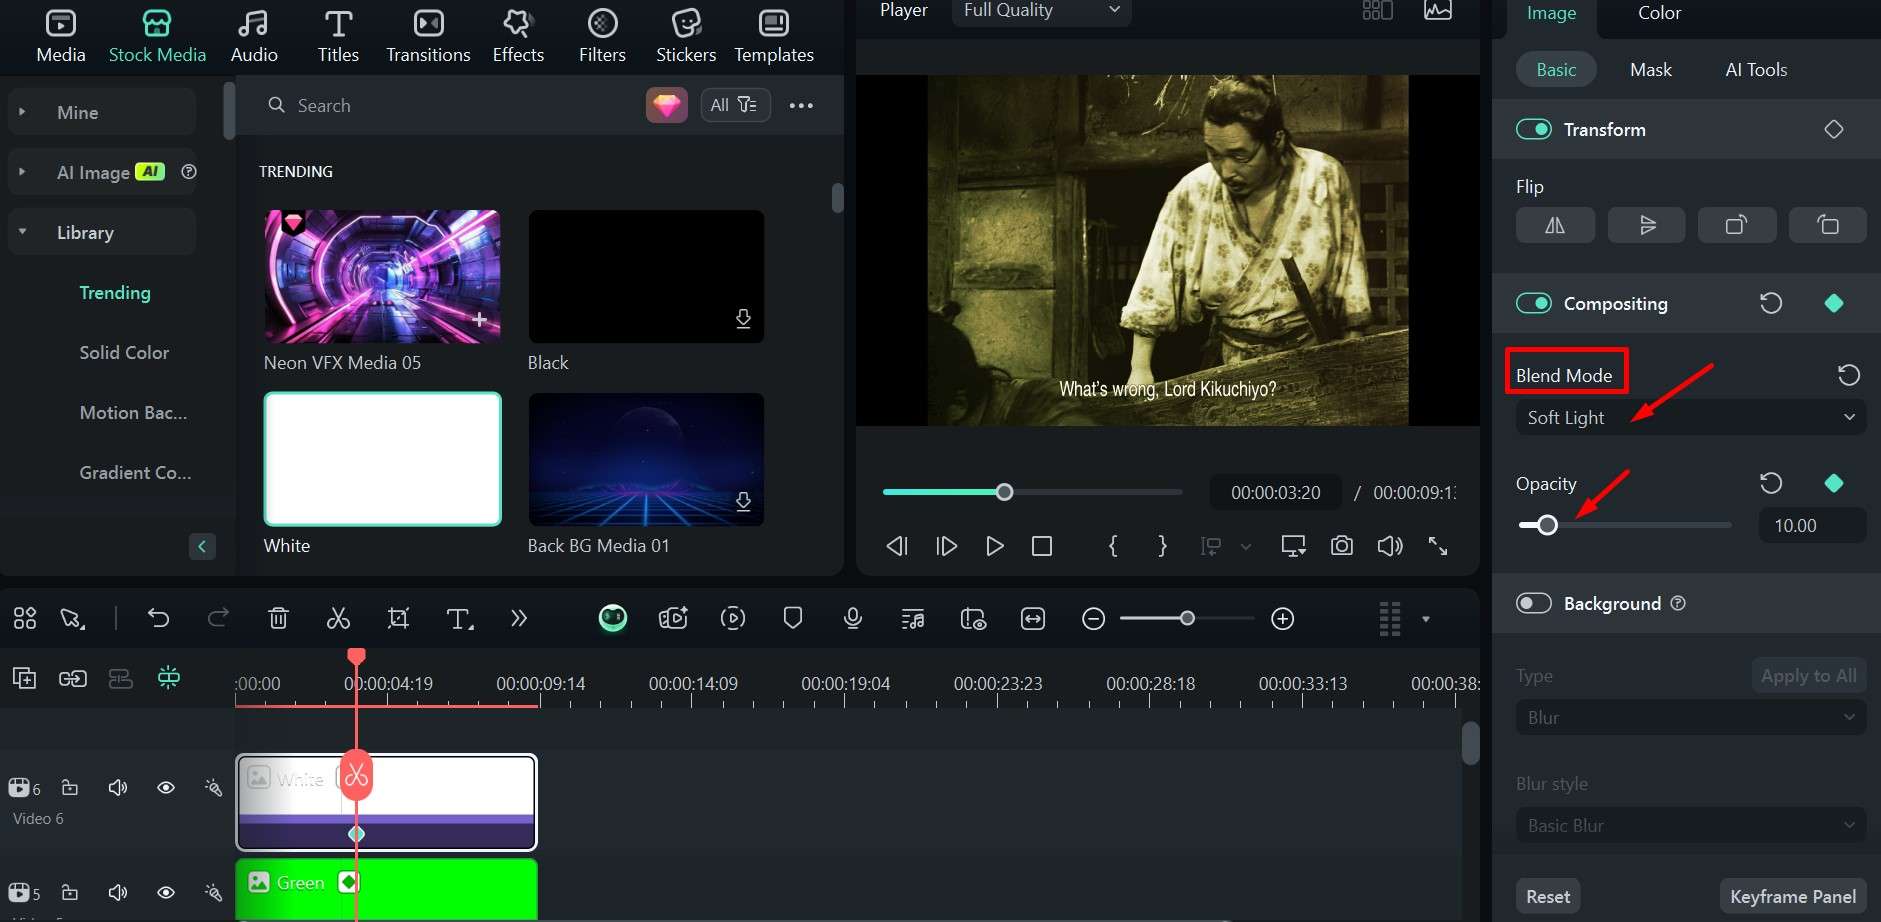Hide the Video 6 track
Screen dimensions: 1881x922
pyautogui.click(x=166, y=788)
